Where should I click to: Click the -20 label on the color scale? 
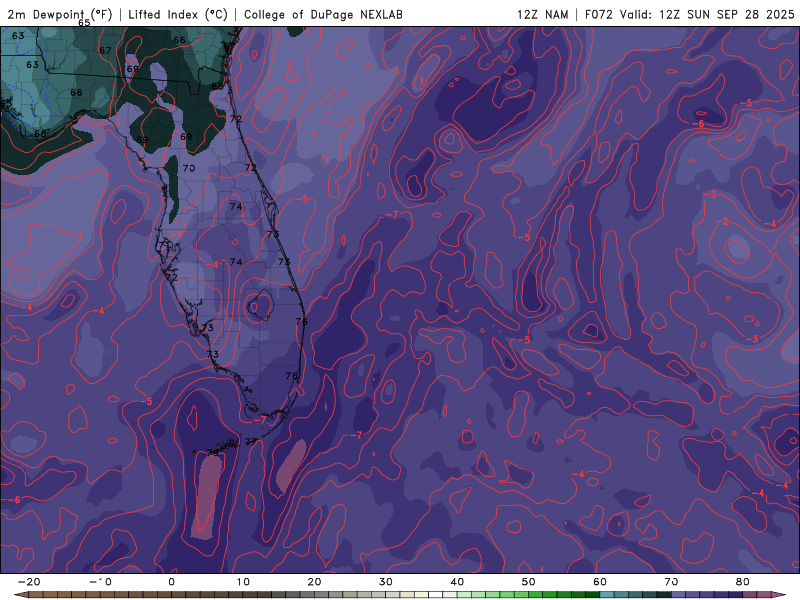[29, 582]
